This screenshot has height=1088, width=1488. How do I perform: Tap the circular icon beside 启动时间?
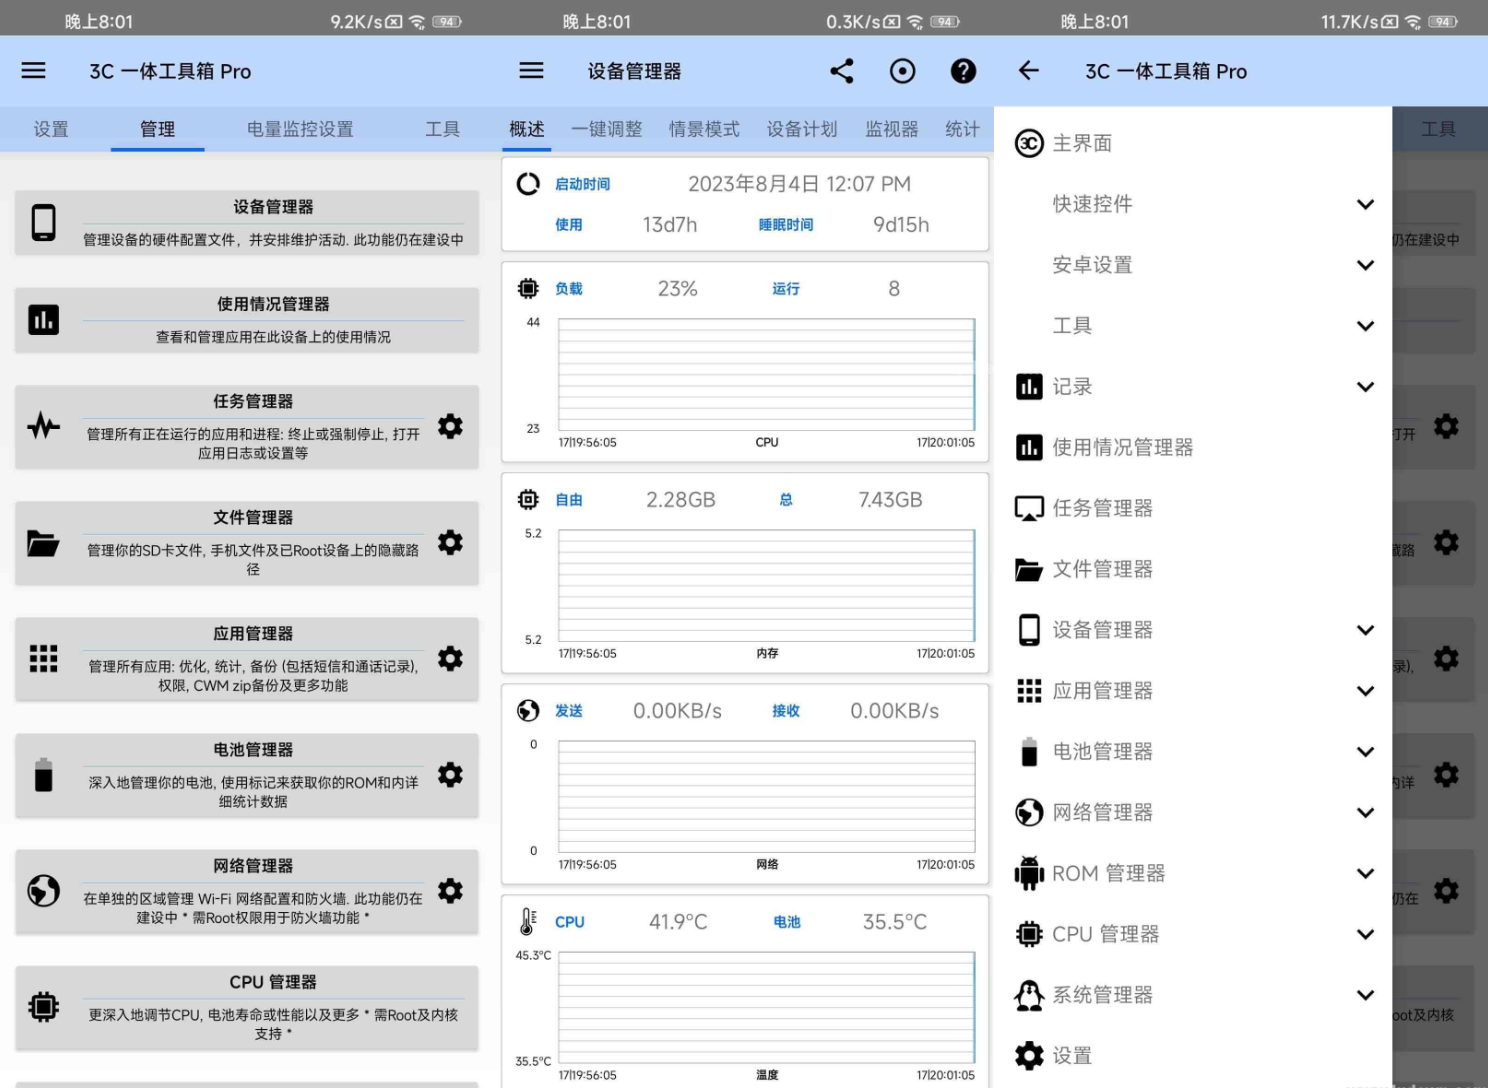tap(528, 184)
